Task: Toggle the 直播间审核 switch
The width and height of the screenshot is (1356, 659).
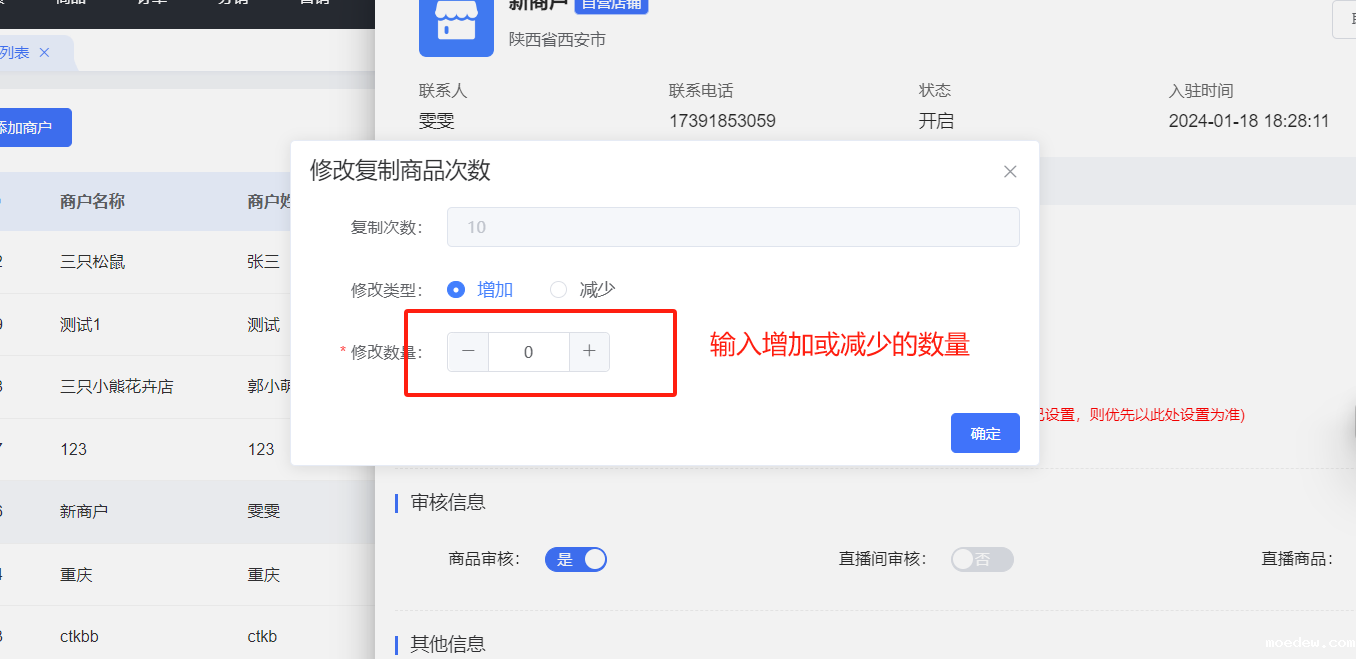Action: click(x=981, y=559)
